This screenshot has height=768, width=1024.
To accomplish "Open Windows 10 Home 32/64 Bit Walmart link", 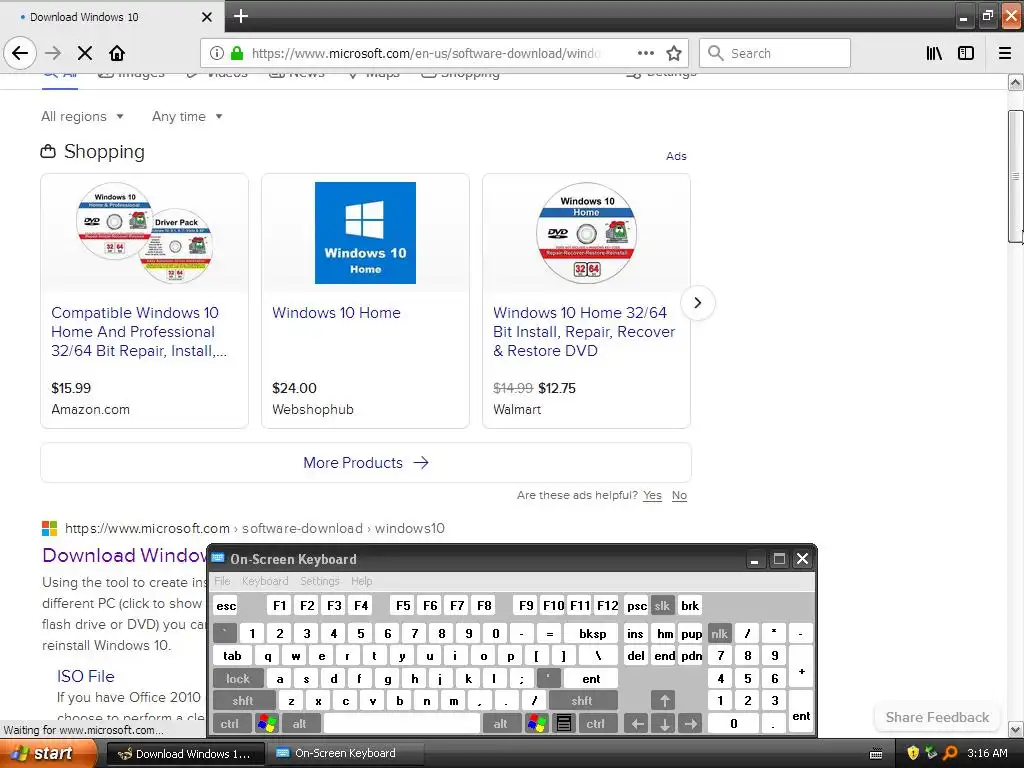I will point(584,332).
